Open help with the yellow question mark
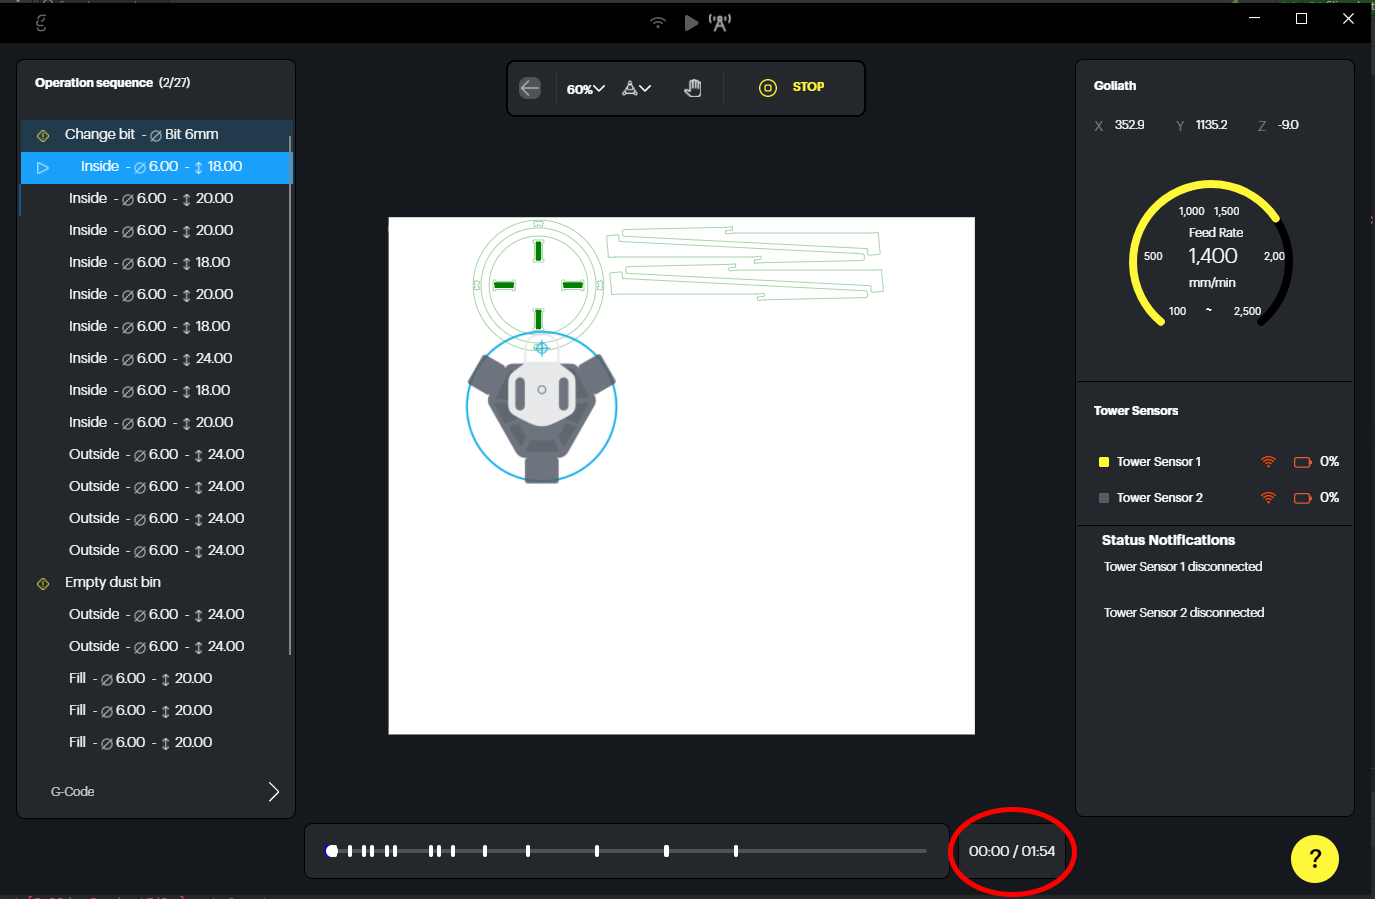The height and width of the screenshot is (899, 1375). pyautogui.click(x=1314, y=858)
